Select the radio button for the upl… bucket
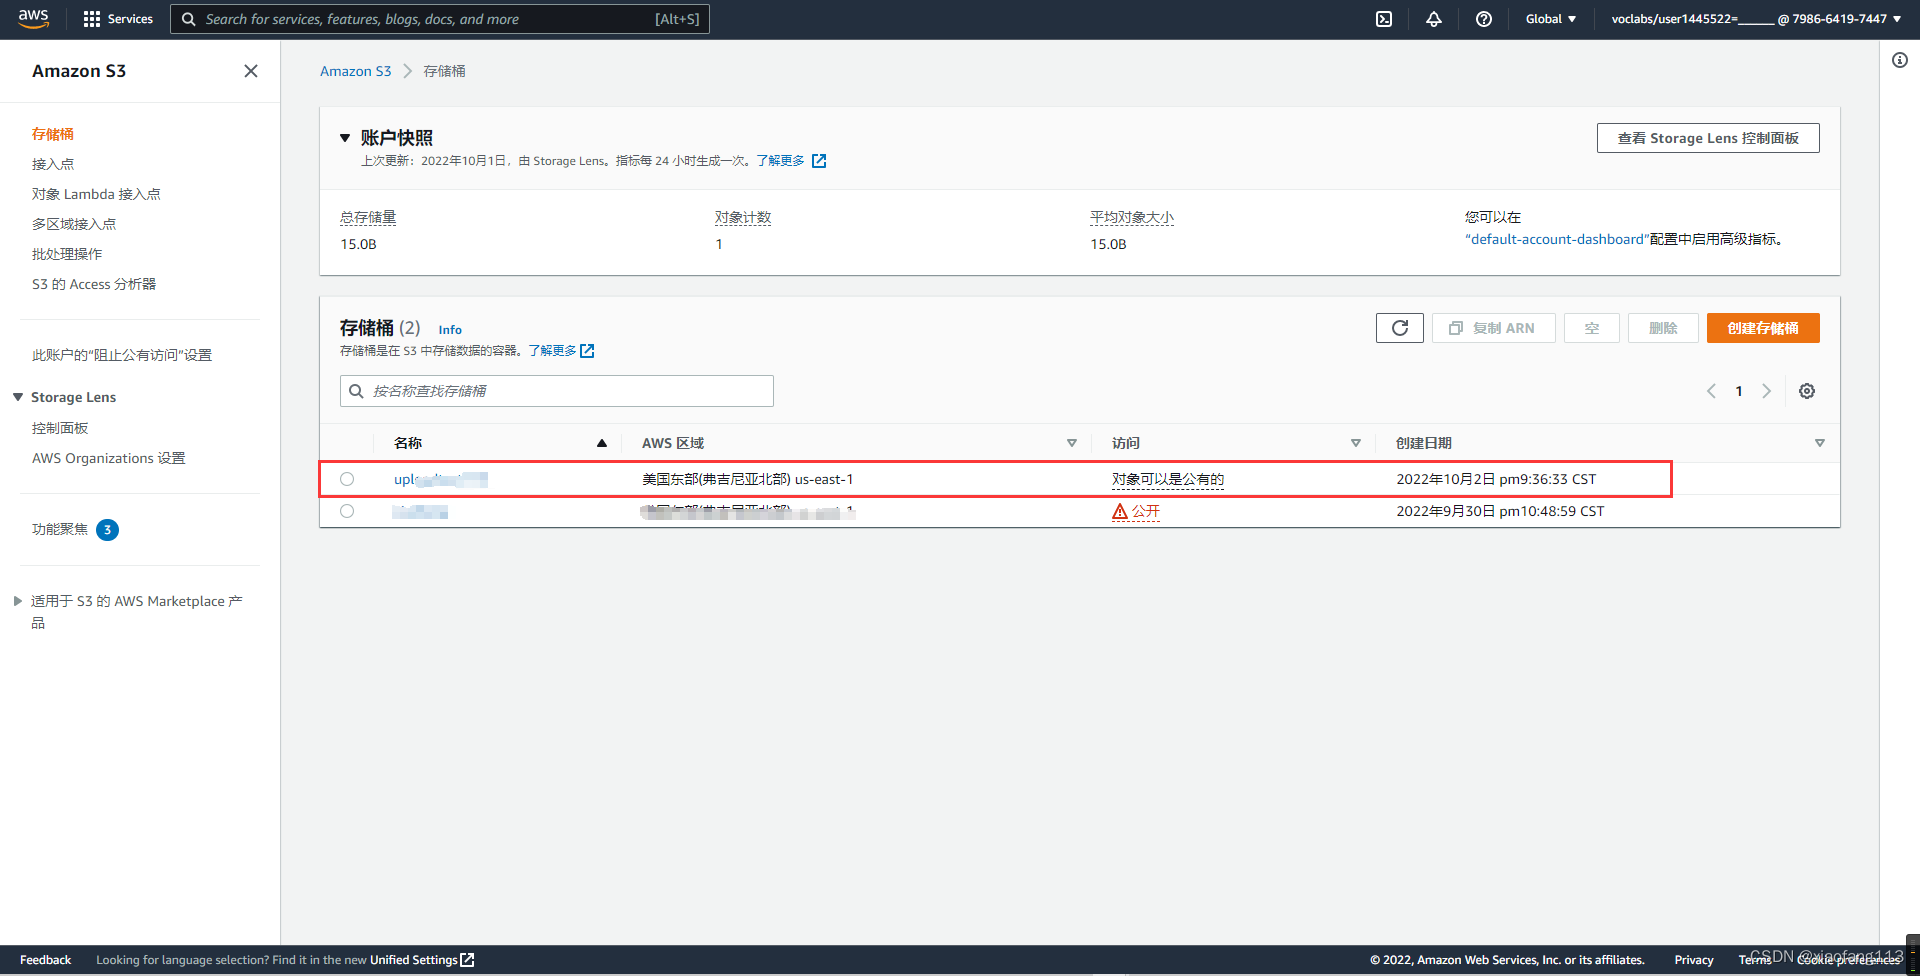The width and height of the screenshot is (1920, 976). coord(347,479)
